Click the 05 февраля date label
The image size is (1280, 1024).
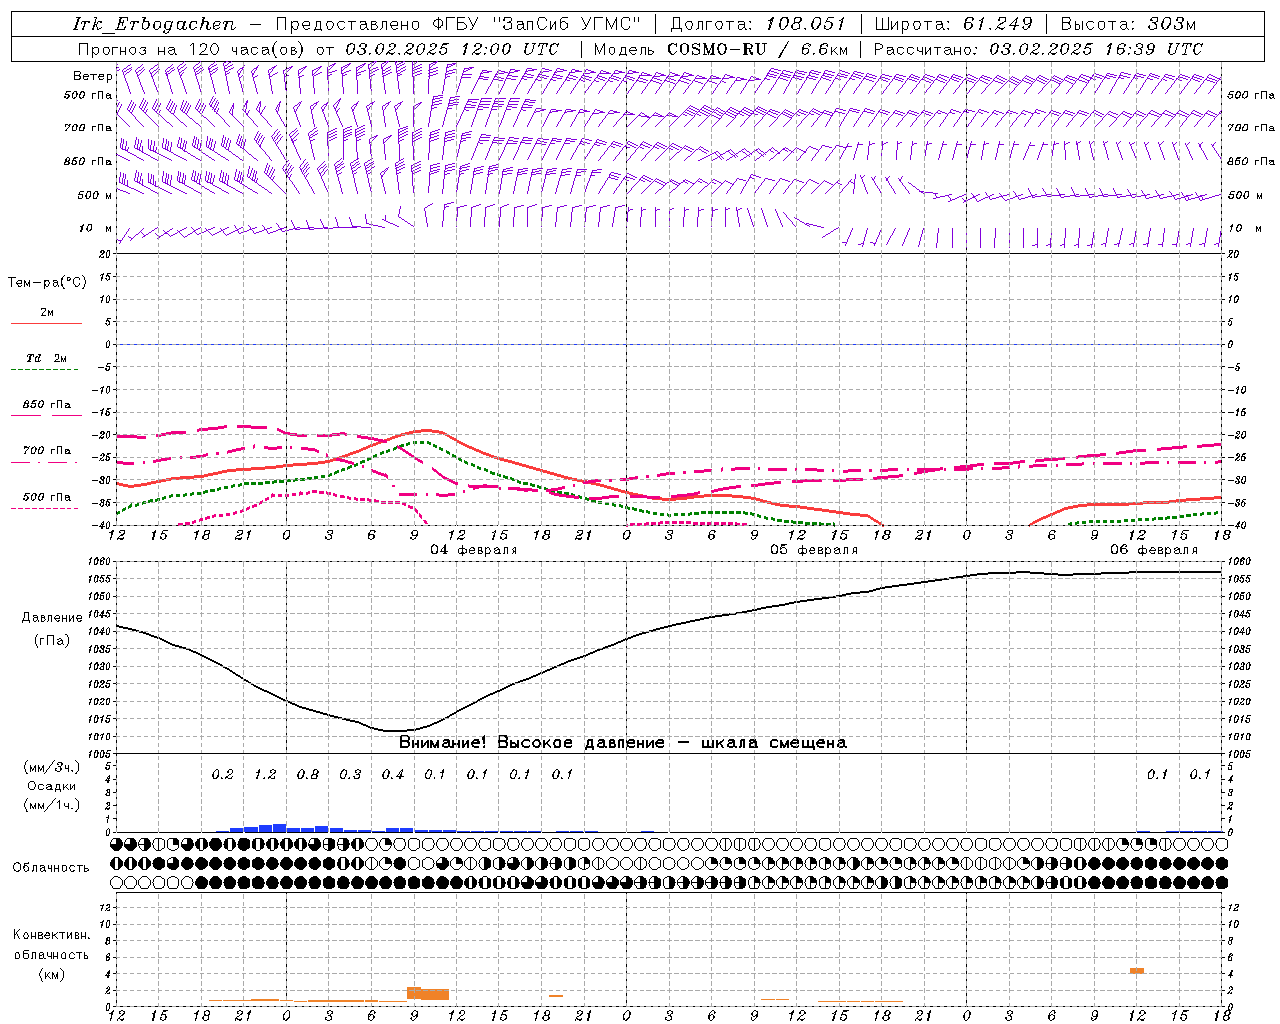pos(814,550)
